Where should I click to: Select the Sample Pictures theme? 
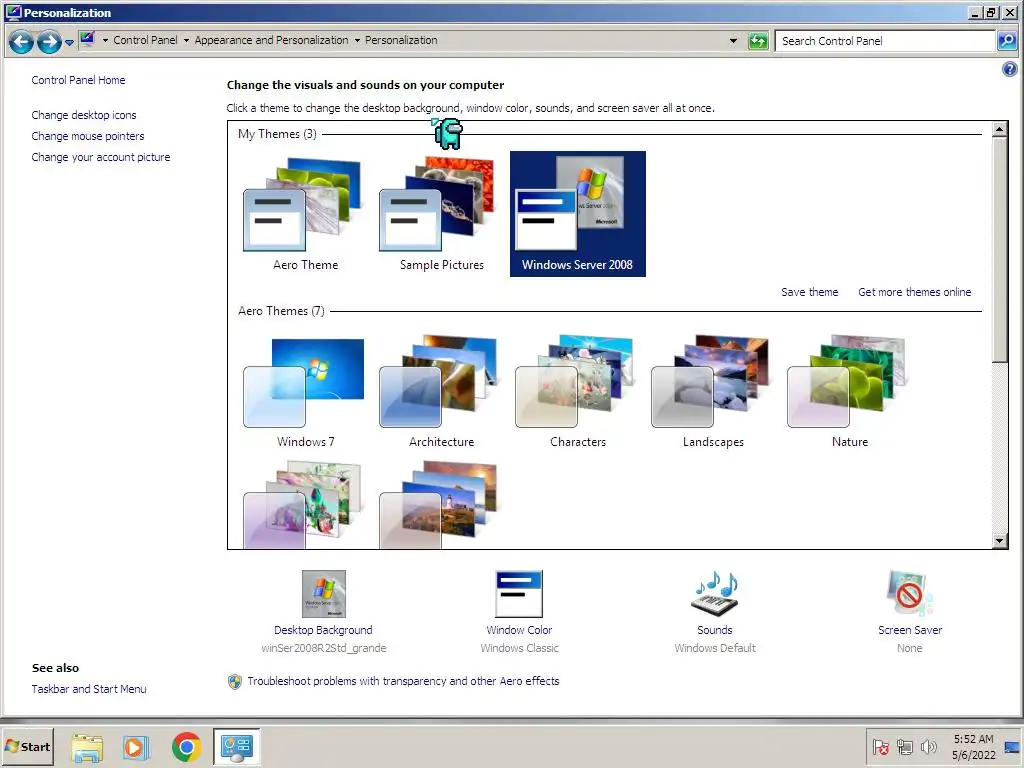pos(441,214)
